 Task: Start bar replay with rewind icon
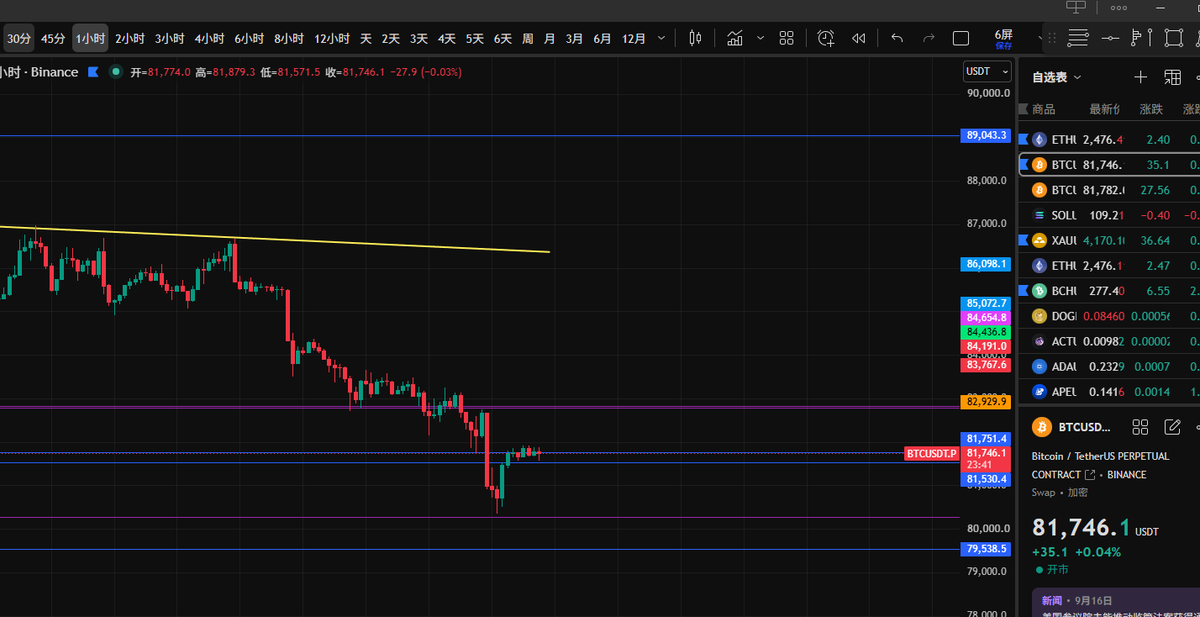click(x=858, y=38)
